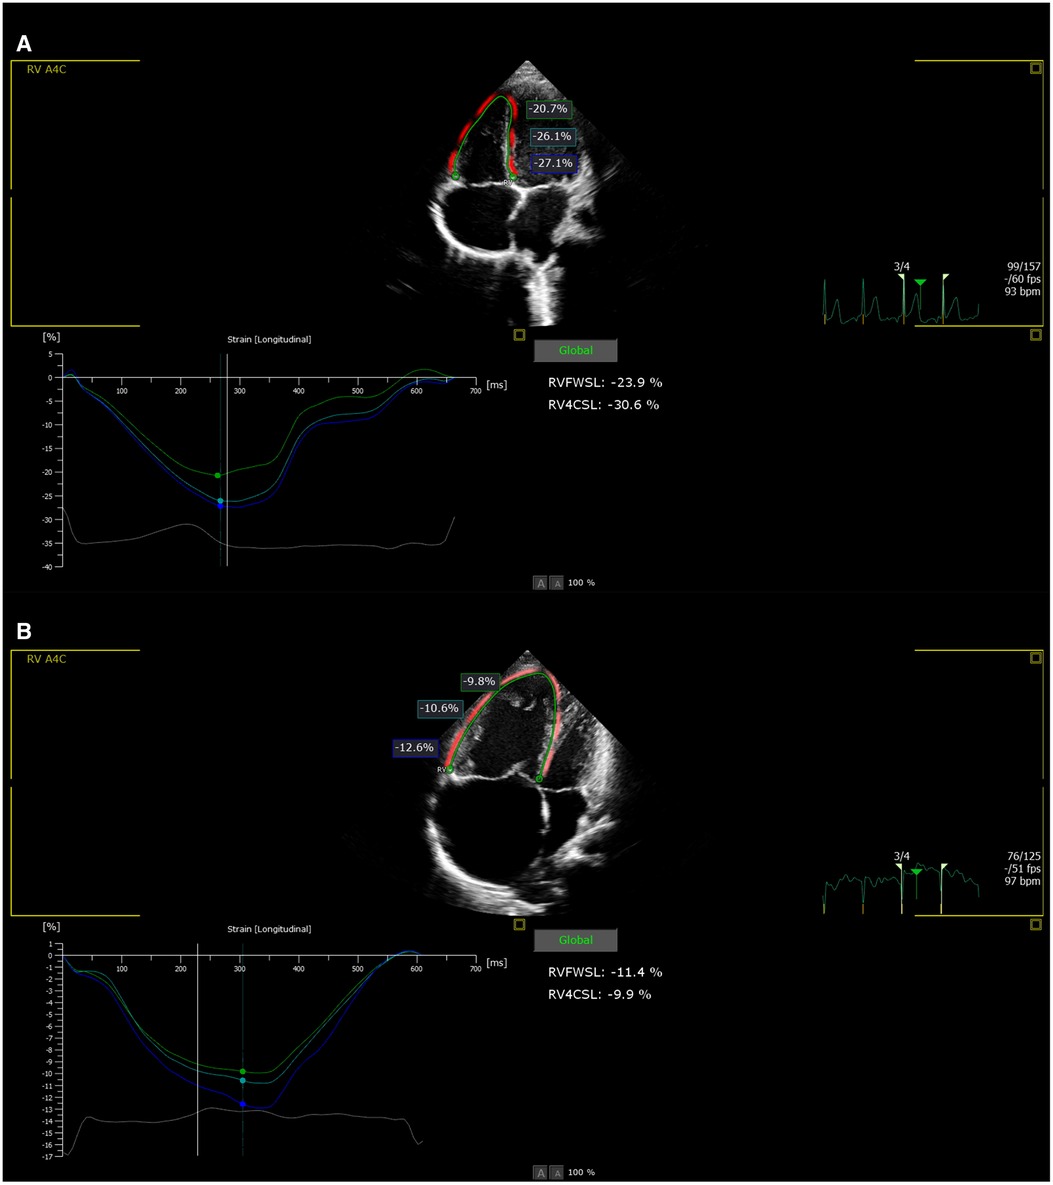1053x1185 pixels.
Task: Click the -/60 fps readout
Action: point(1023,279)
